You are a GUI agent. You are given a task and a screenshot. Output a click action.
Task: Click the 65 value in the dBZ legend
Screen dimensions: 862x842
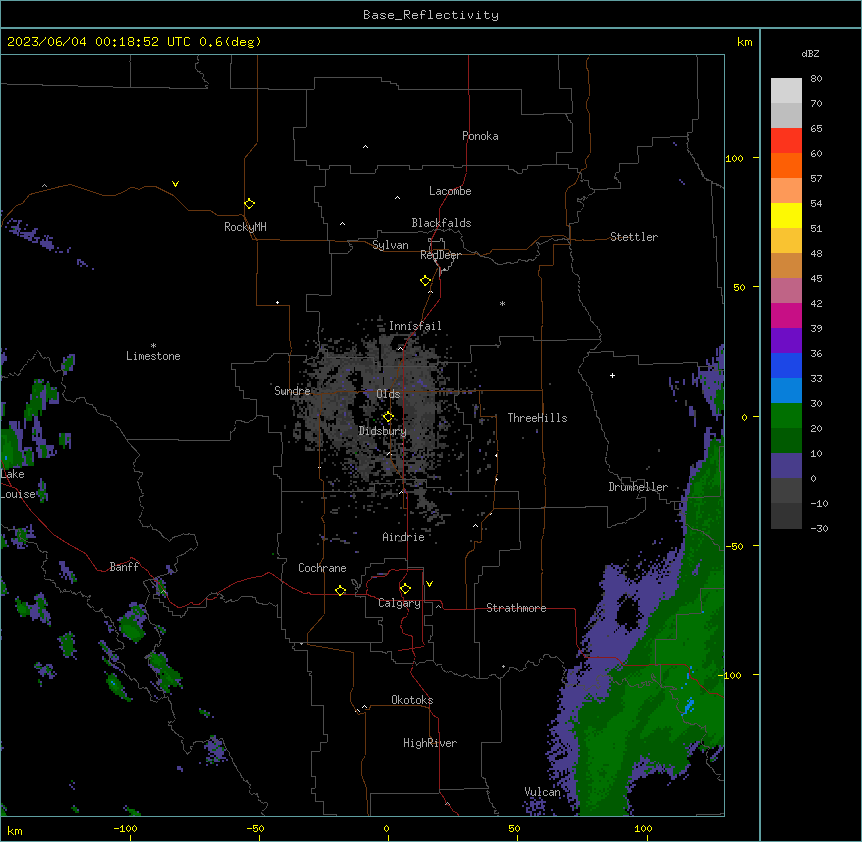click(x=816, y=128)
